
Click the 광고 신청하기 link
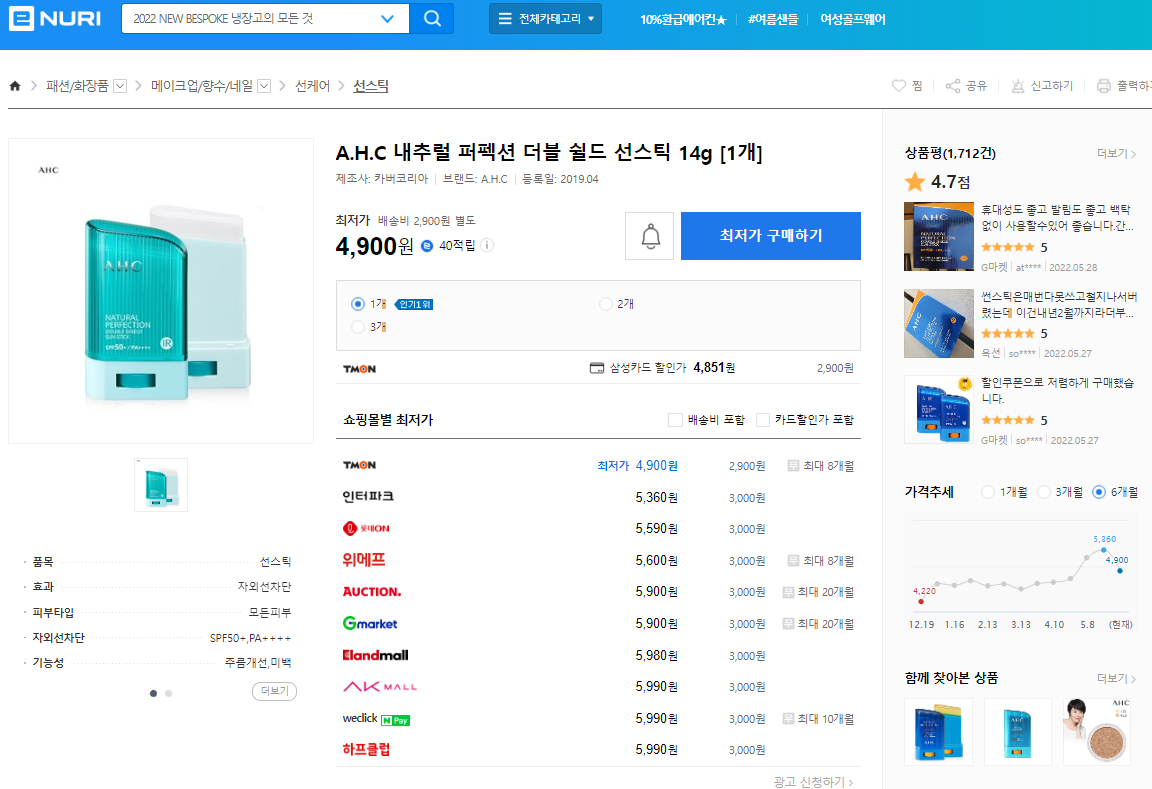tap(813, 782)
